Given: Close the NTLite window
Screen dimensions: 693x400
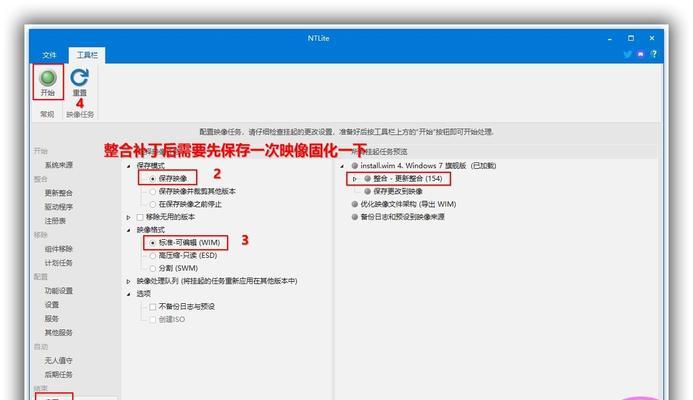Looking at the screenshot, I should click(652, 38).
